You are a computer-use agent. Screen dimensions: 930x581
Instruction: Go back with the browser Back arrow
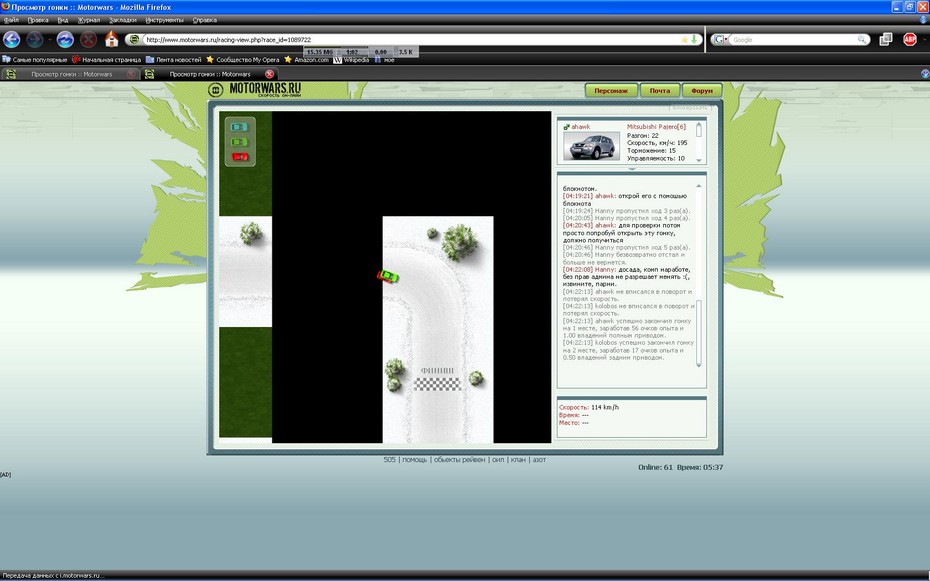[12, 40]
